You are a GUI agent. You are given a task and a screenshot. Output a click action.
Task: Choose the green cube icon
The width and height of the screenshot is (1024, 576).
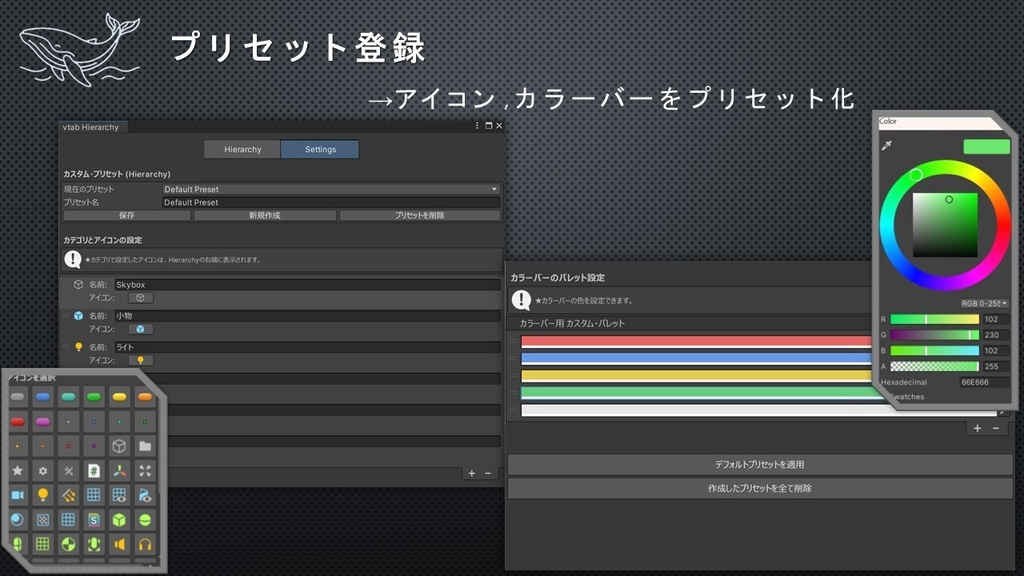click(120, 520)
